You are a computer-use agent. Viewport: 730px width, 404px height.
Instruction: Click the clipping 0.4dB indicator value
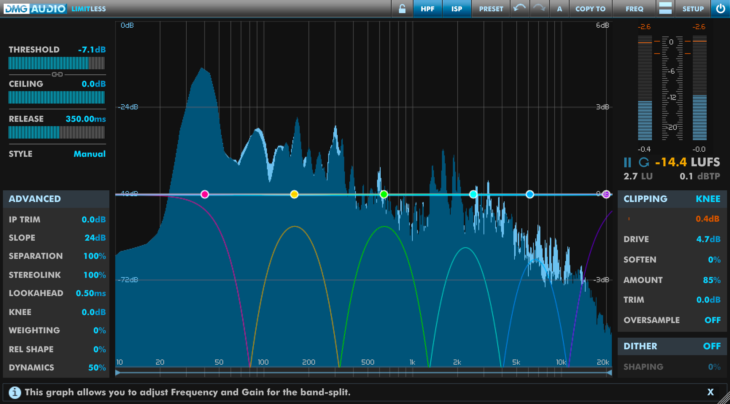708,219
